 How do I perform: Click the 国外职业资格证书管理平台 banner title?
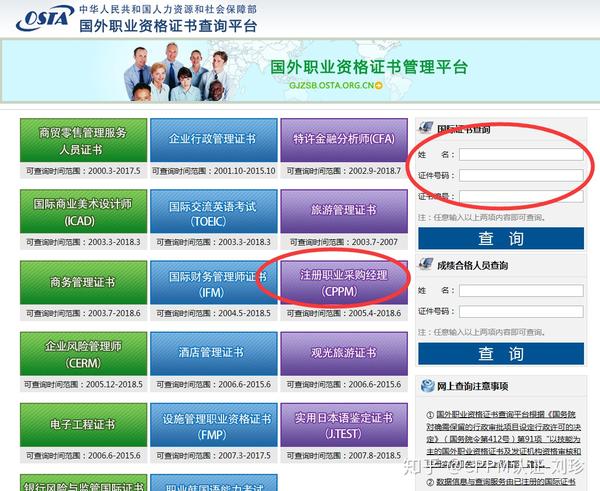click(x=369, y=67)
